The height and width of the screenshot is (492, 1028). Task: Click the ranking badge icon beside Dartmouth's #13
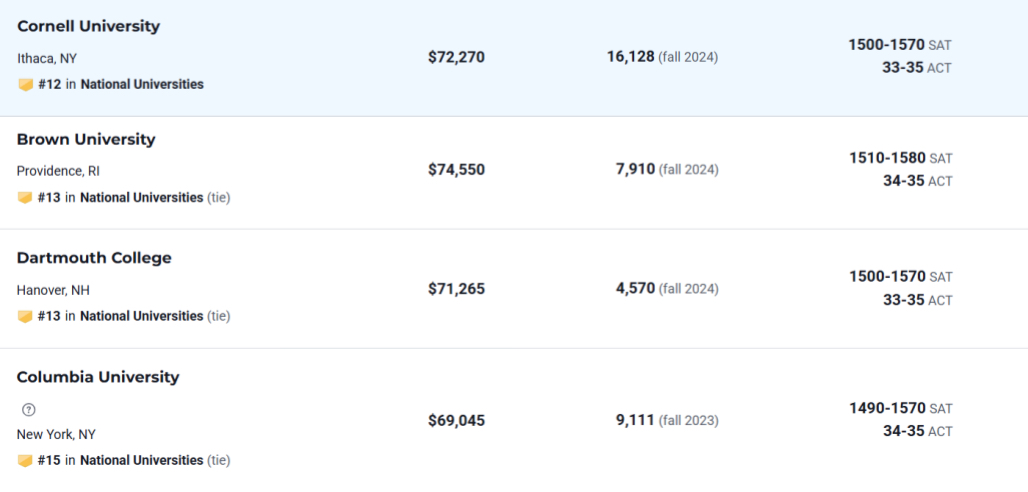tap(25, 316)
